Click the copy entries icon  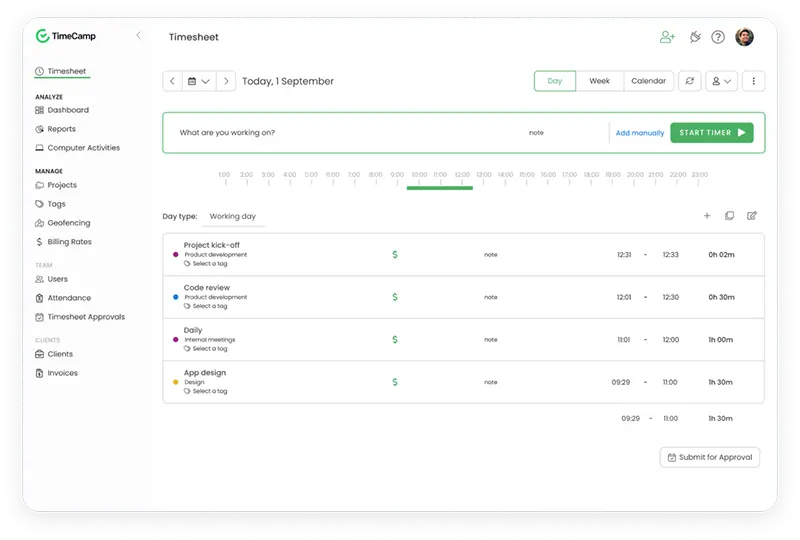(729, 216)
